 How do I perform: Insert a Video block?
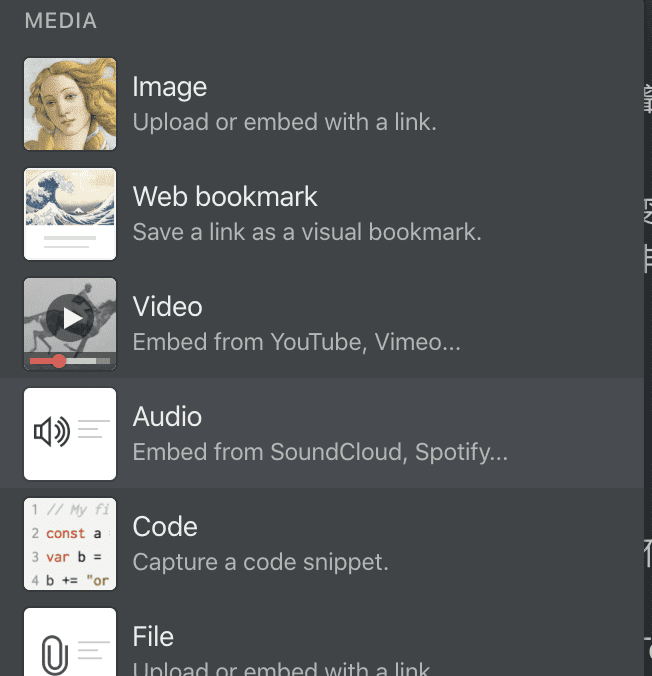point(322,324)
